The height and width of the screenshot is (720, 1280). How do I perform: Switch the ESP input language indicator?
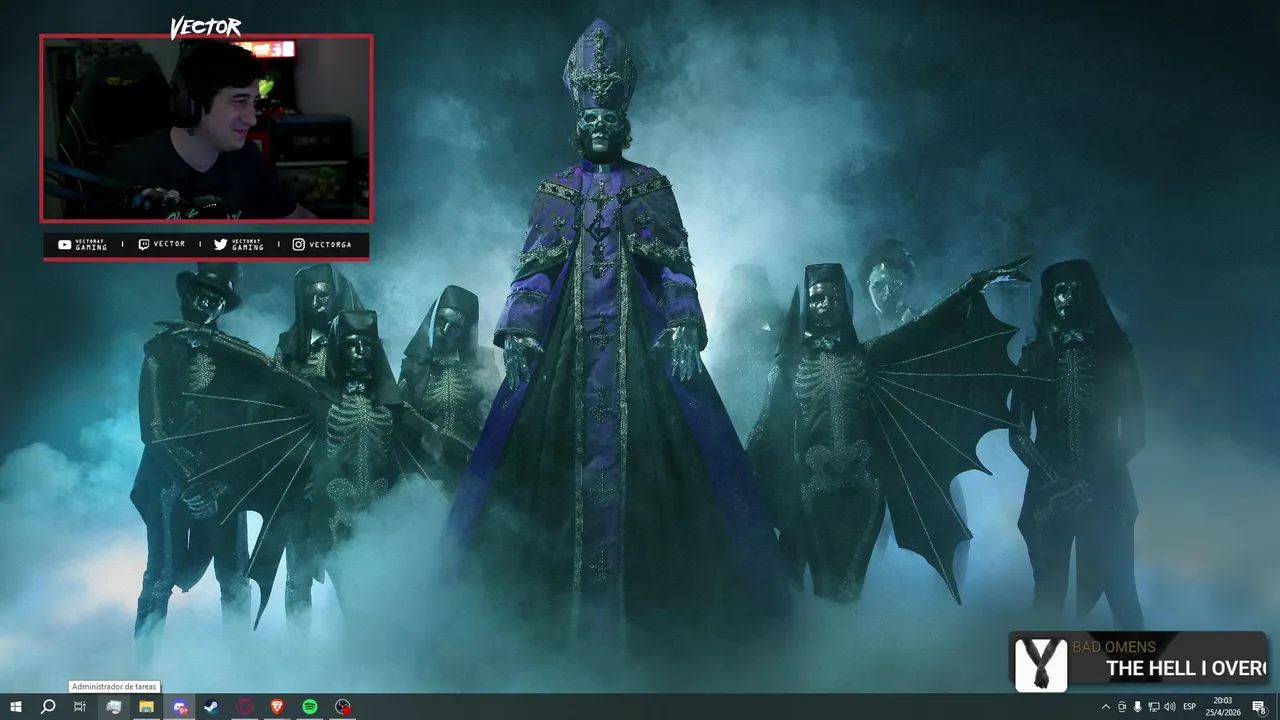coord(1190,707)
